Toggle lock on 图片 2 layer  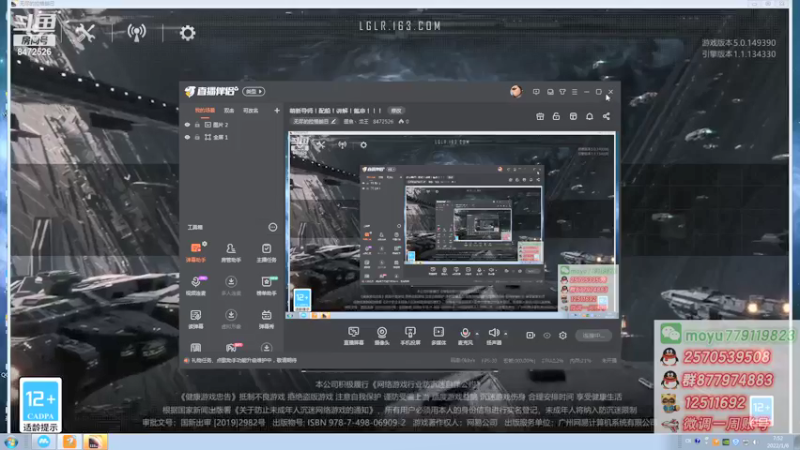[x=197, y=124]
